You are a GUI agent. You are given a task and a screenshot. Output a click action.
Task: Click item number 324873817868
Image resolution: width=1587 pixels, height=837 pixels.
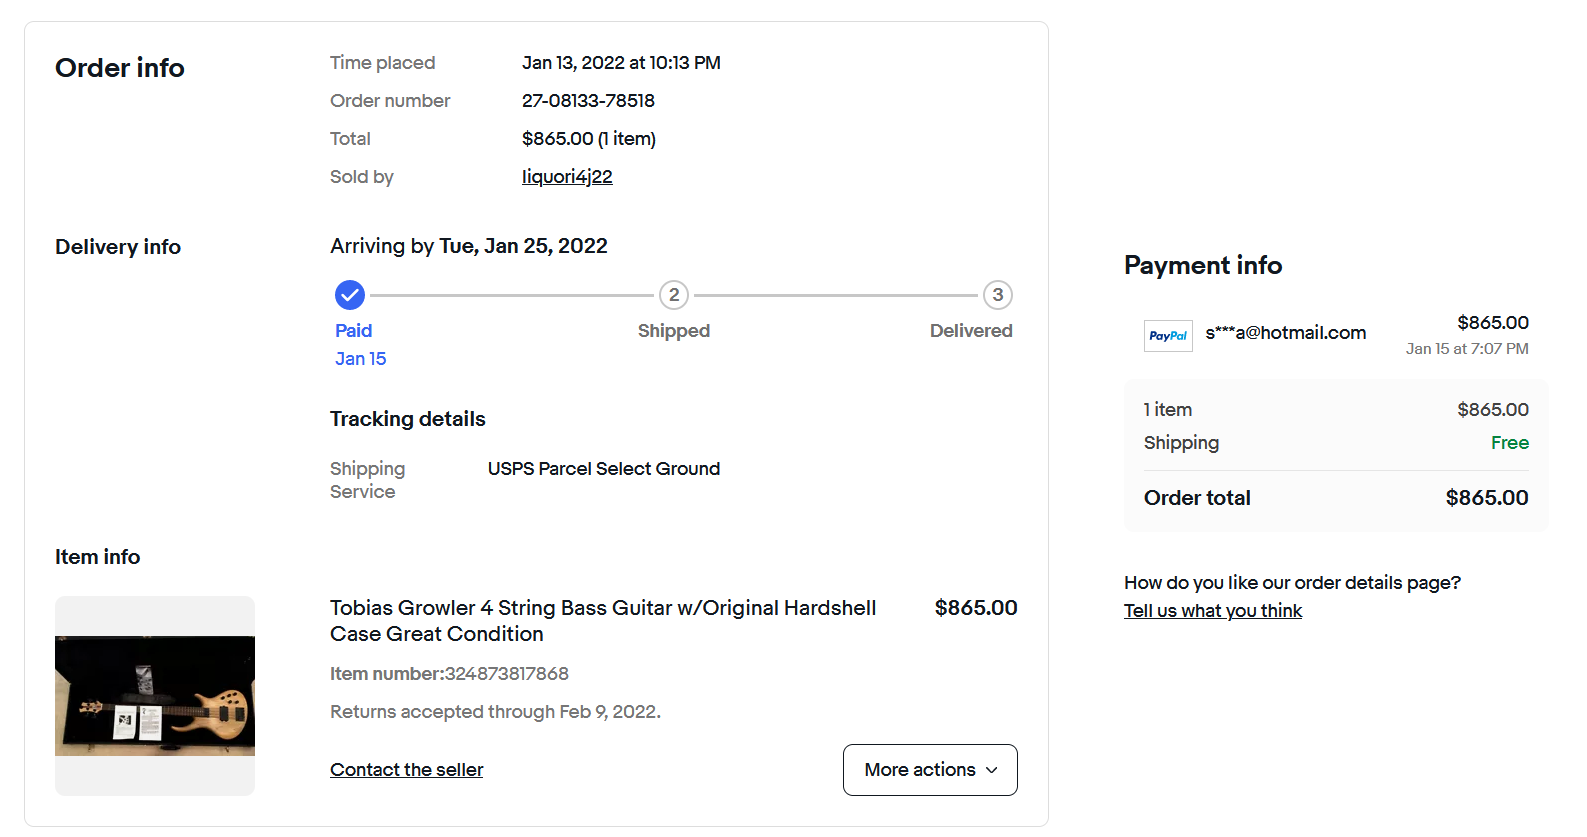[507, 674]
